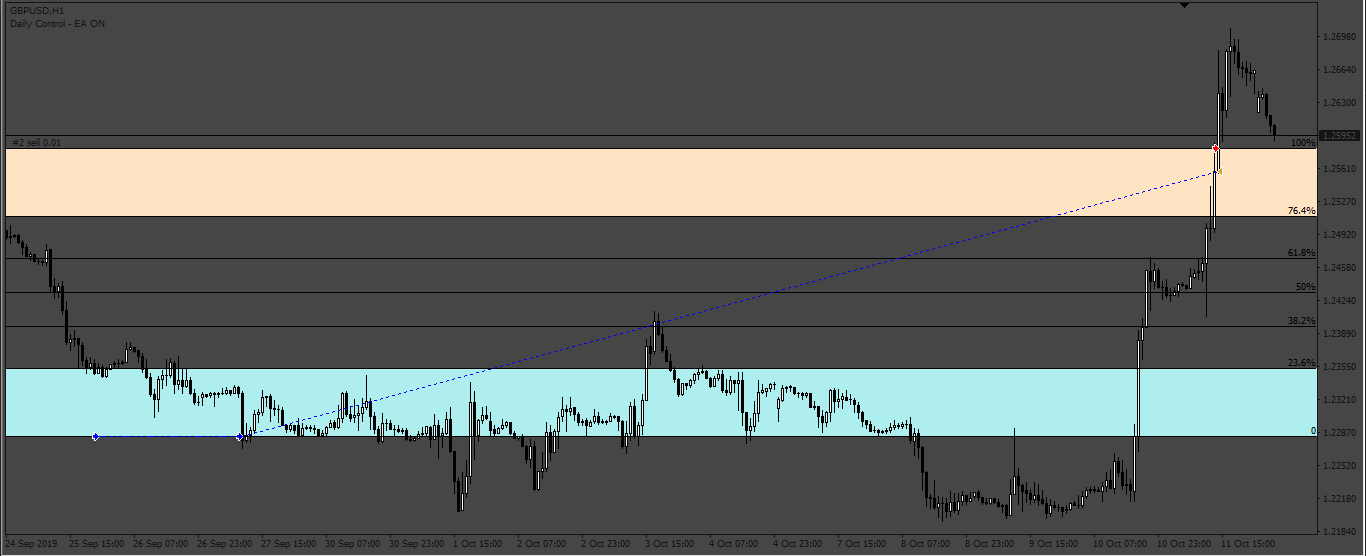Click the 23.6% Fibonacci level label
This screenshot has height=556, width=1366.
(1302, 363)
